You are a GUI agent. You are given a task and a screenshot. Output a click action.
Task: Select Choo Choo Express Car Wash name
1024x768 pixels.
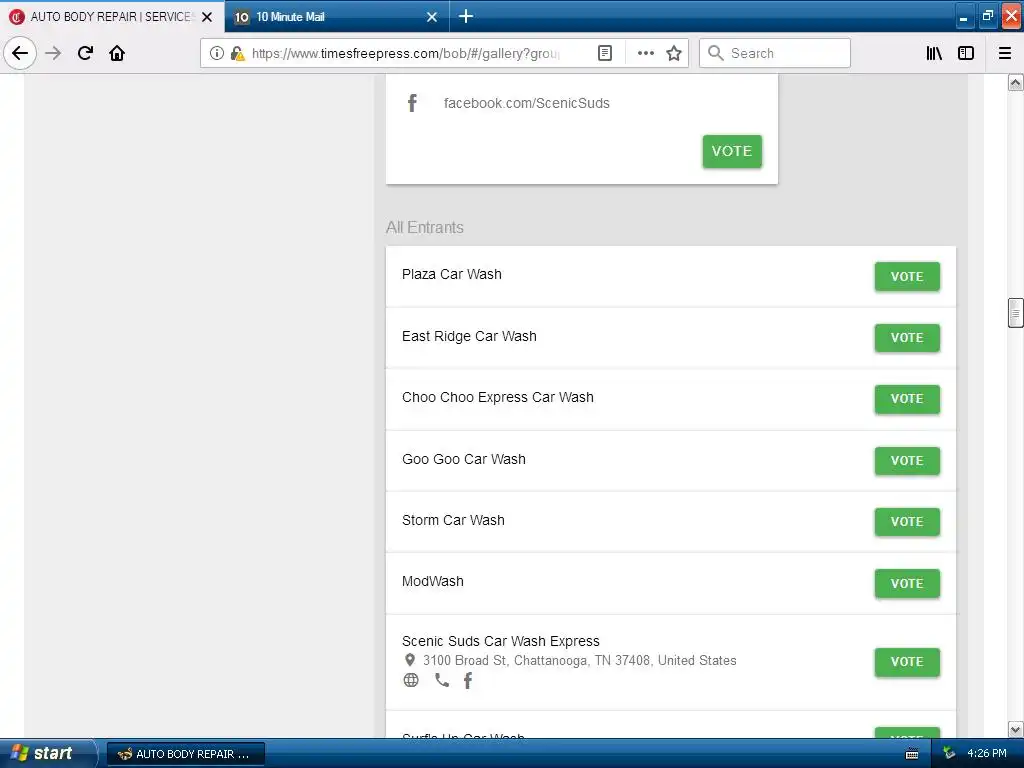[498, 398]
